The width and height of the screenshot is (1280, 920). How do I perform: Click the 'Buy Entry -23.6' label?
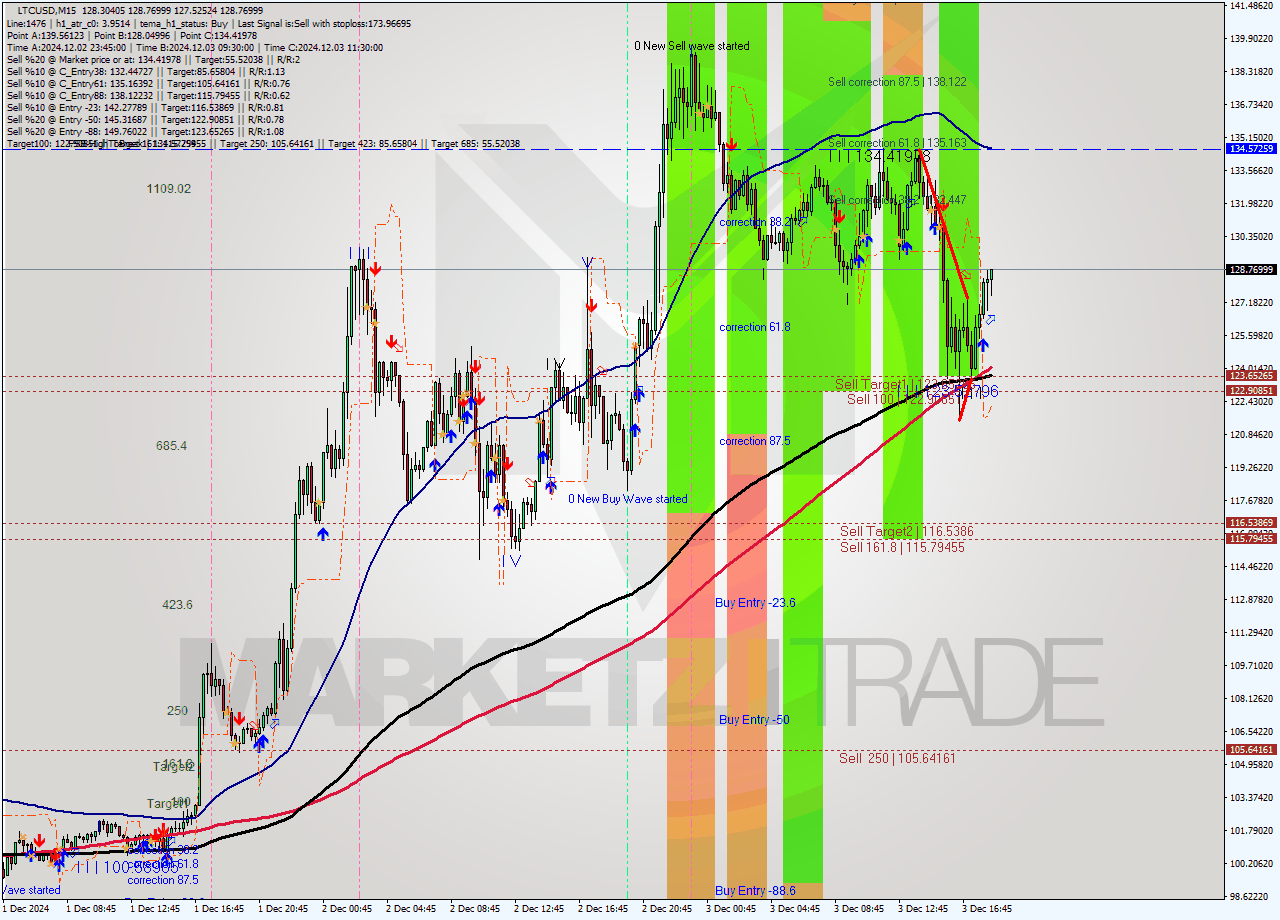pos(755,602)
